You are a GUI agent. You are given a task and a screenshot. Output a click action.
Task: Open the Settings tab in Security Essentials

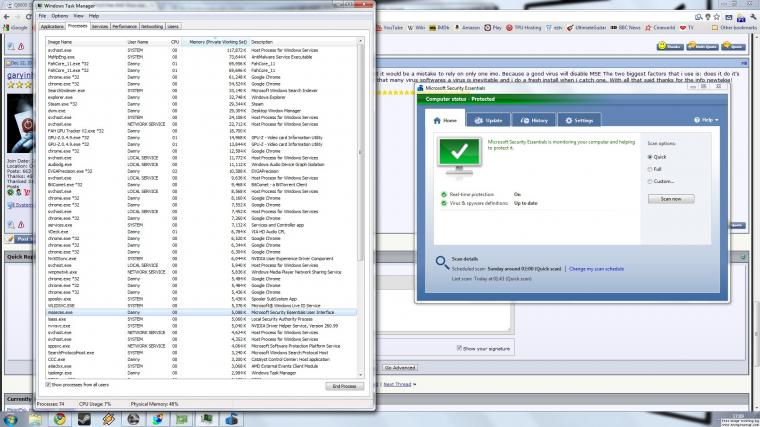click(x=579, y=120)
